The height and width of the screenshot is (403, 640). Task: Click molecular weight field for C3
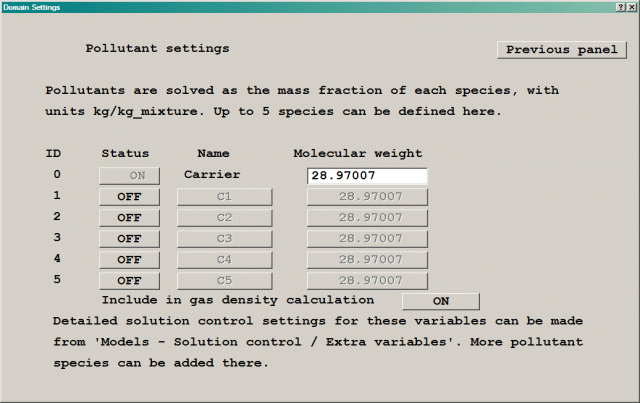[x=367, y=239]
